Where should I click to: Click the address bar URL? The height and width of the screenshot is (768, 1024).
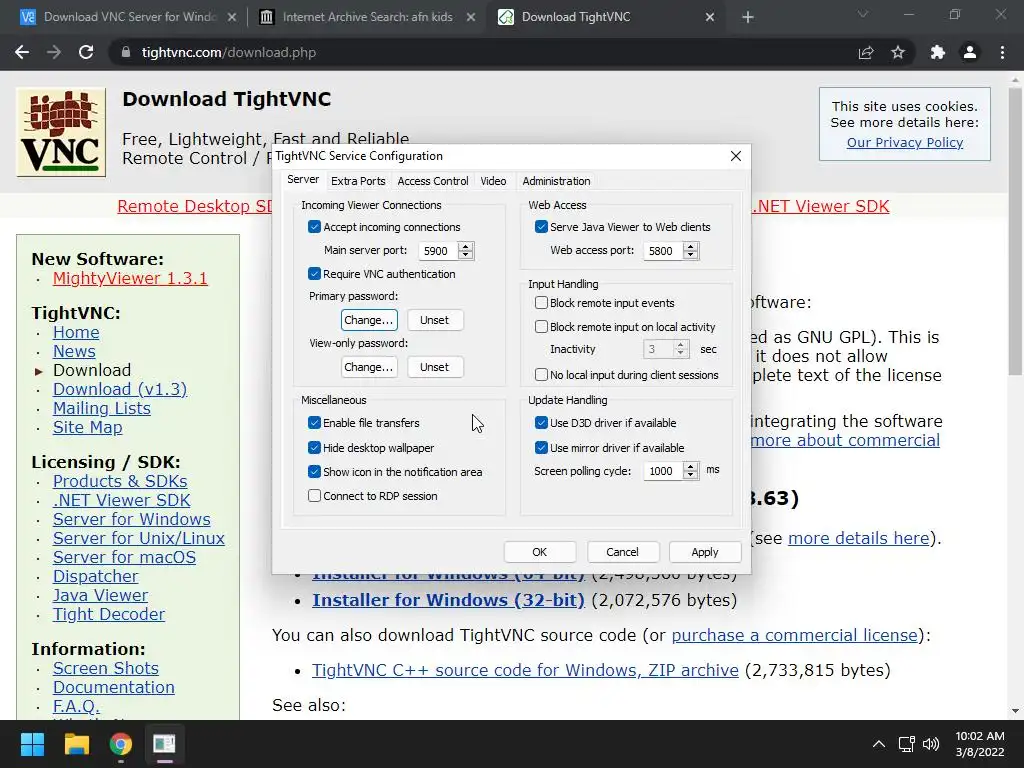point(229,52)
